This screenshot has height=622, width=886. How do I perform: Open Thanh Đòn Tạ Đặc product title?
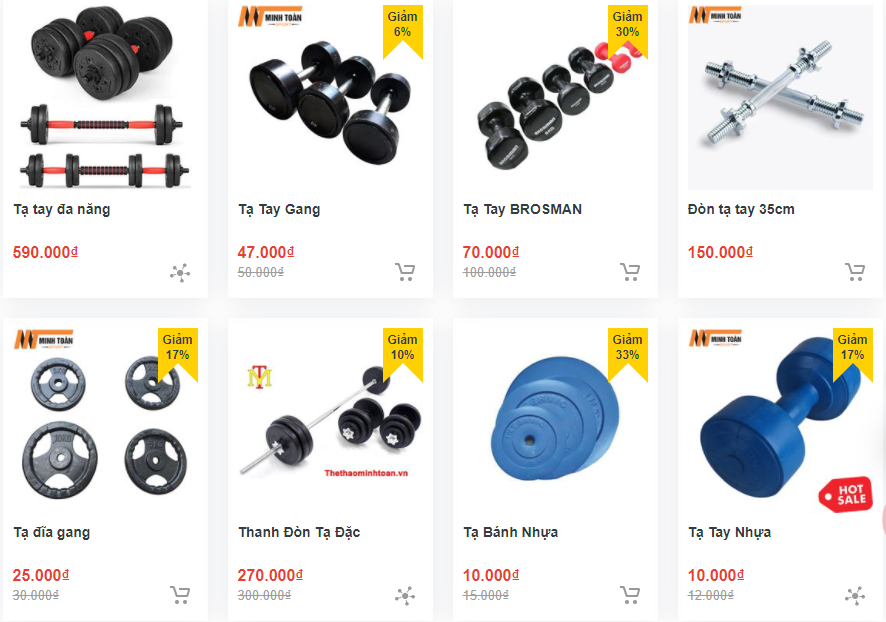[299, 532]
